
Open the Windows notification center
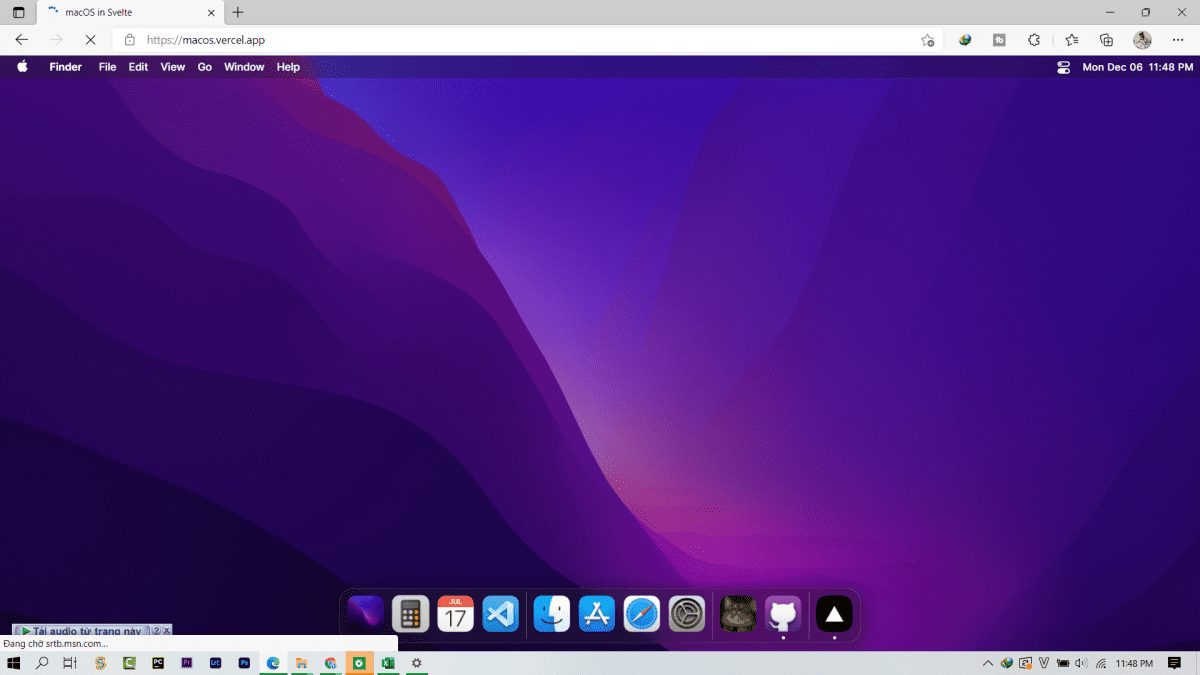coord(1175,663)
